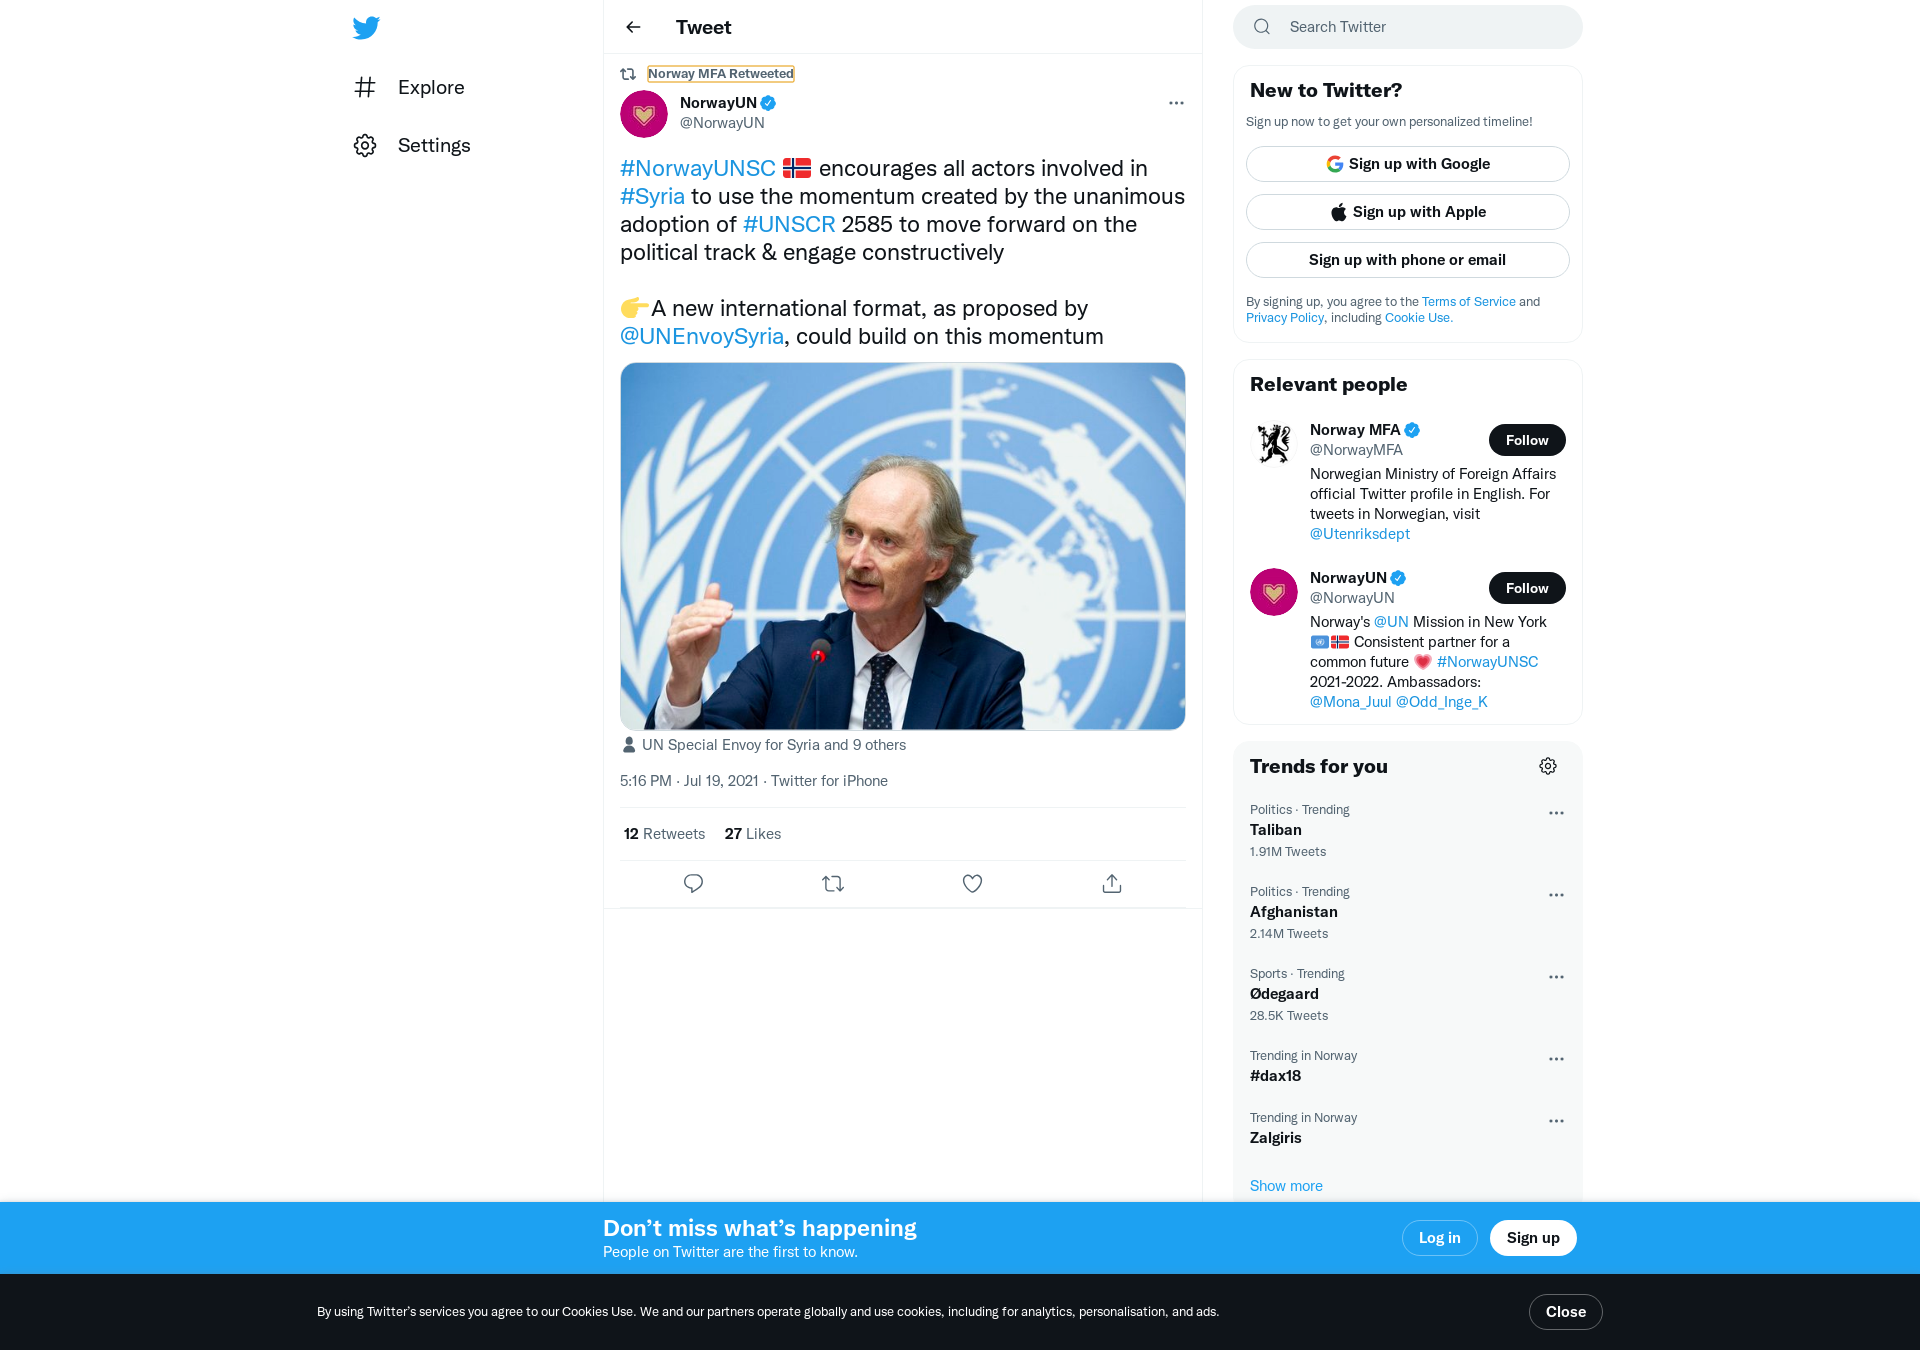This screenshot has height=1350, width=1920.
Task: Open more options for Taliban trend
Action: pyautogui.click(x=1556, y=813)
